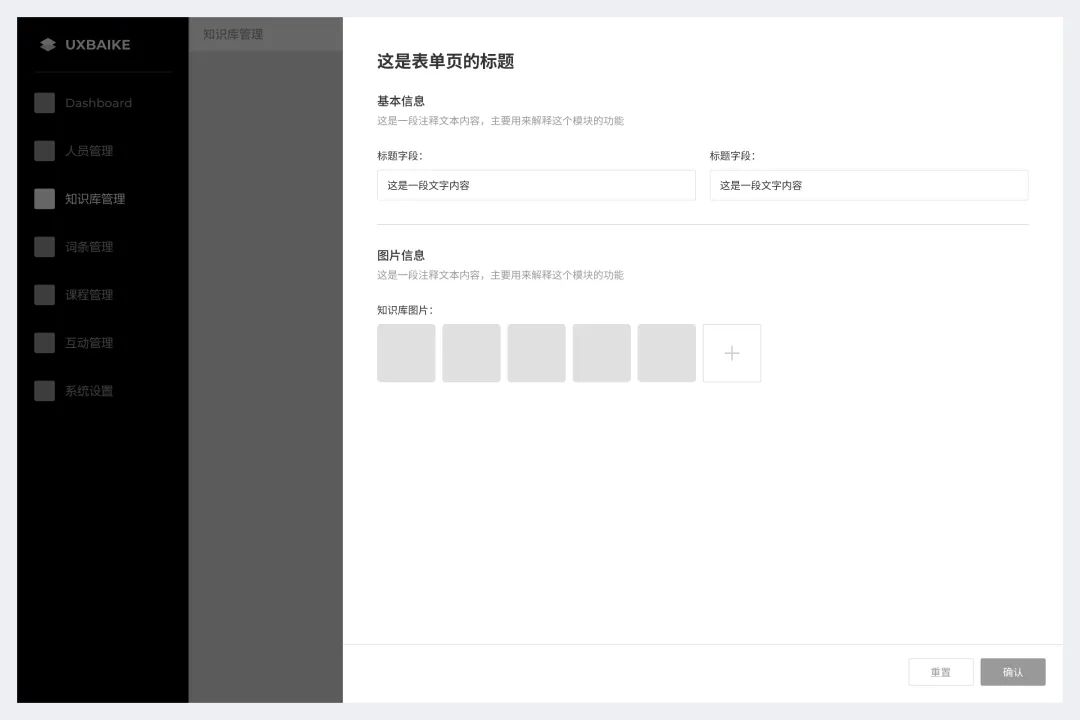Click the left 标题字段 text input

(536, 185)
